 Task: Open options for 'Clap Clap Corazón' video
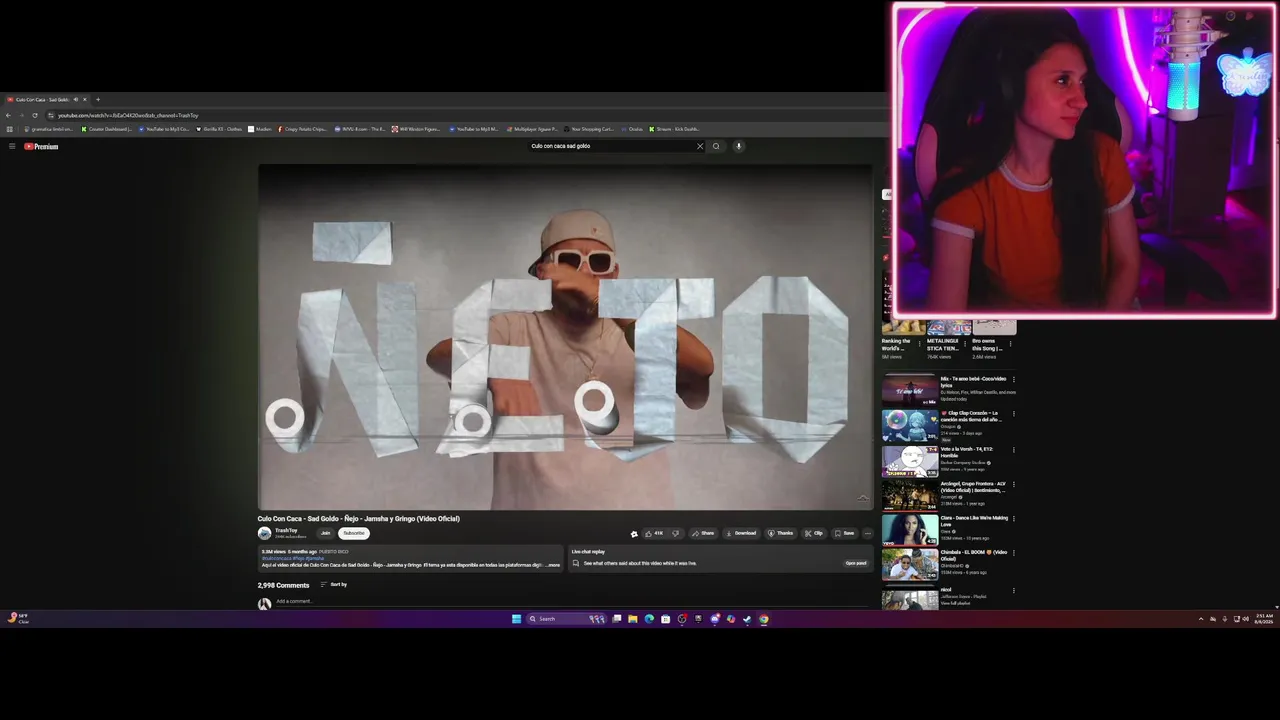pos(1014,414)
